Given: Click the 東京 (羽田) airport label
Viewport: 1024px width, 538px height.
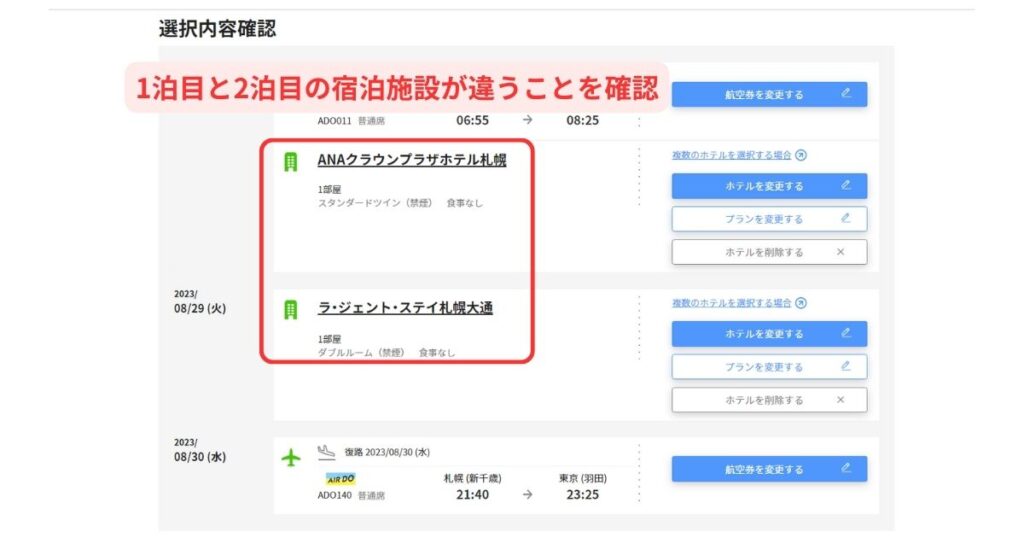Looking at the screenshot, I should click(x=583, y=479).
